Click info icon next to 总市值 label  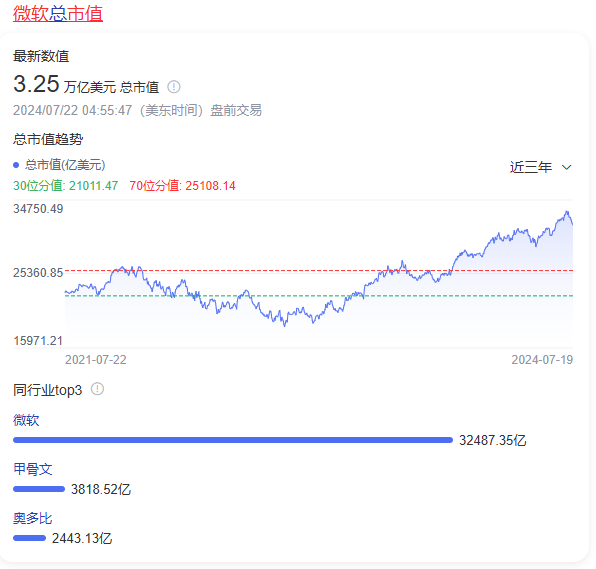click(x=174, y=87)
